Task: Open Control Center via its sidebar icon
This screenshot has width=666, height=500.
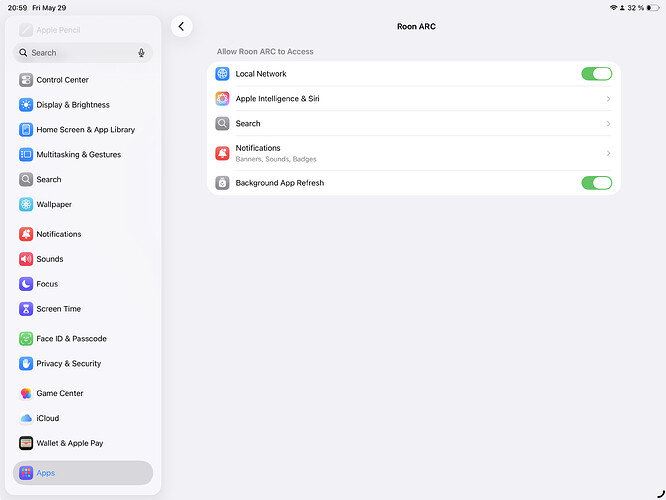Action: pyautogui.click(x=26, y=80)
